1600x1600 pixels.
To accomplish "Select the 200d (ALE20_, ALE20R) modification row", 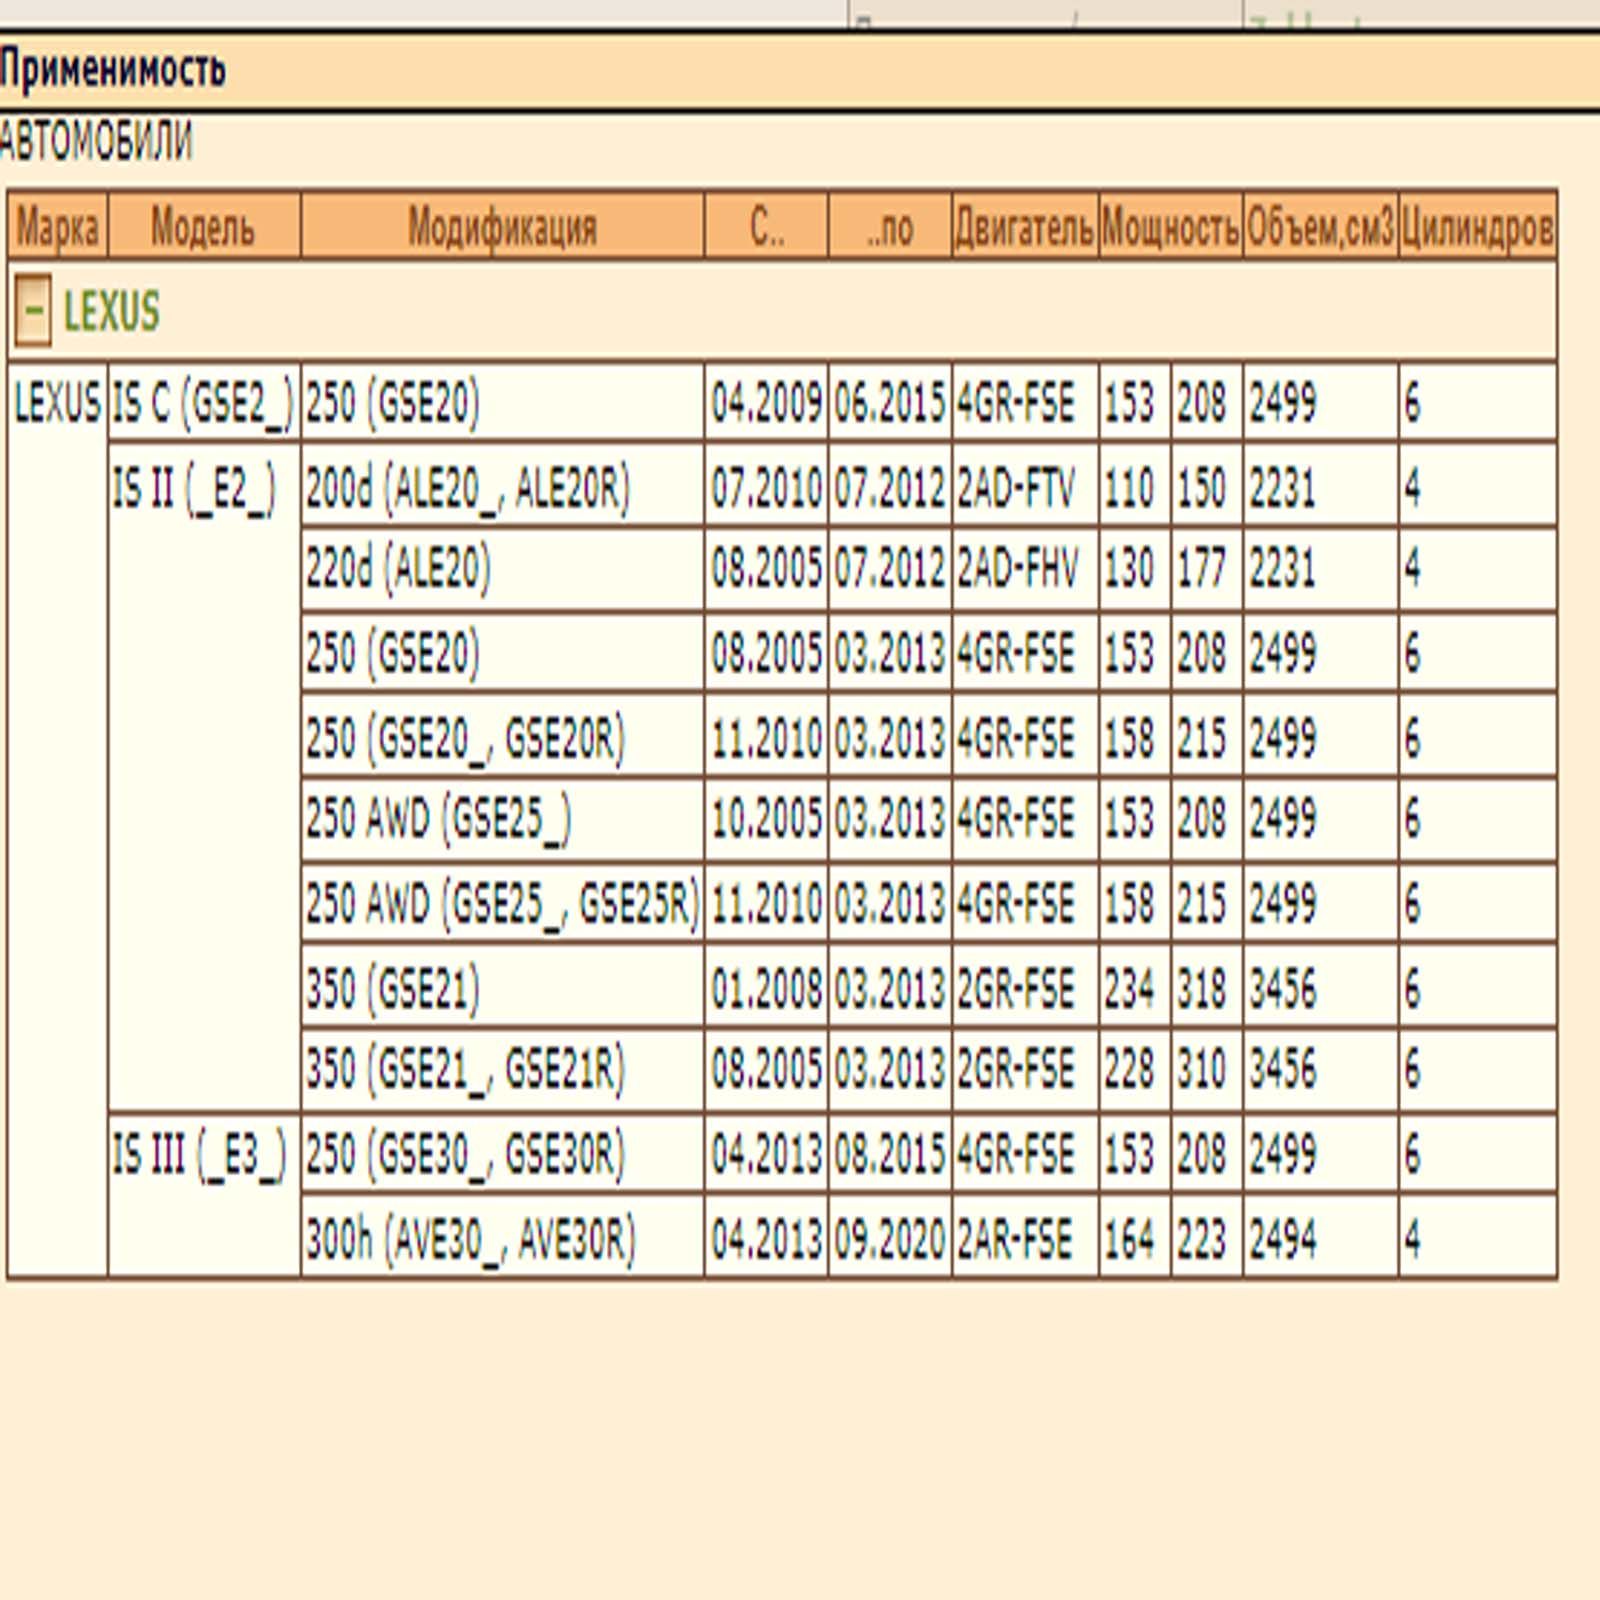I will [929, 488].
